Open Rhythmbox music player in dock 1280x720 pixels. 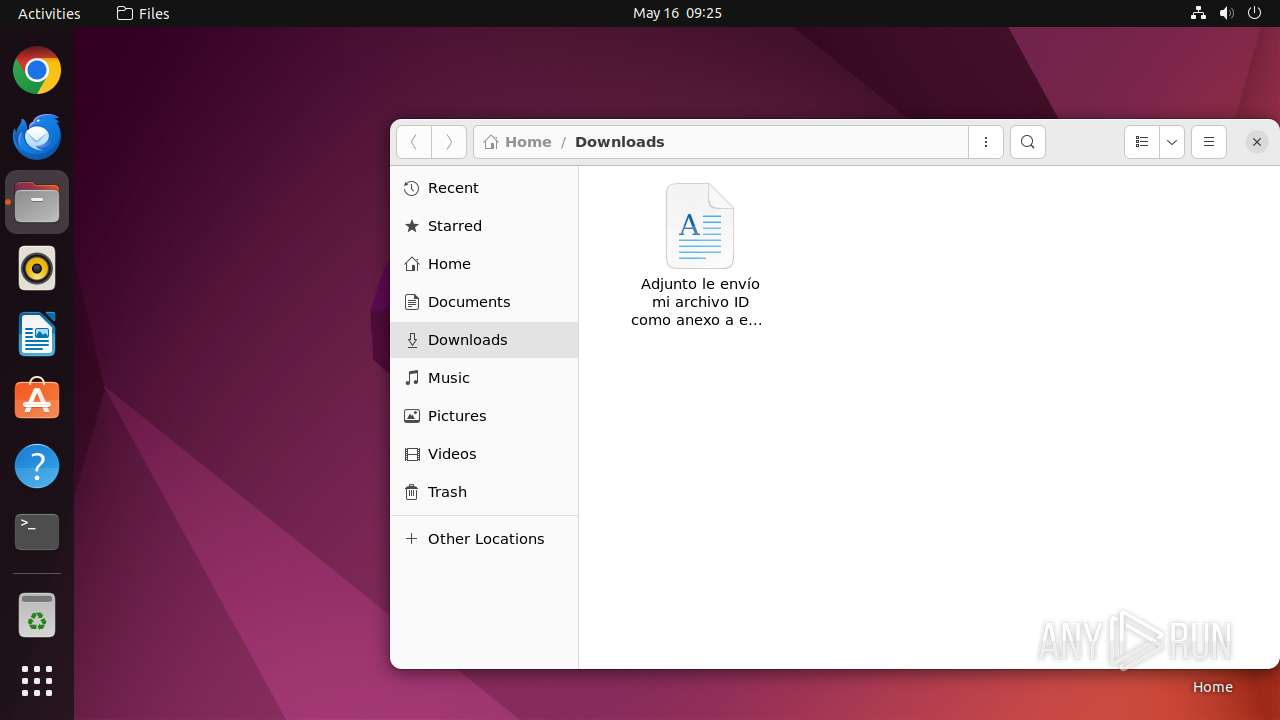pyautogui.click(x=37, y=268)
